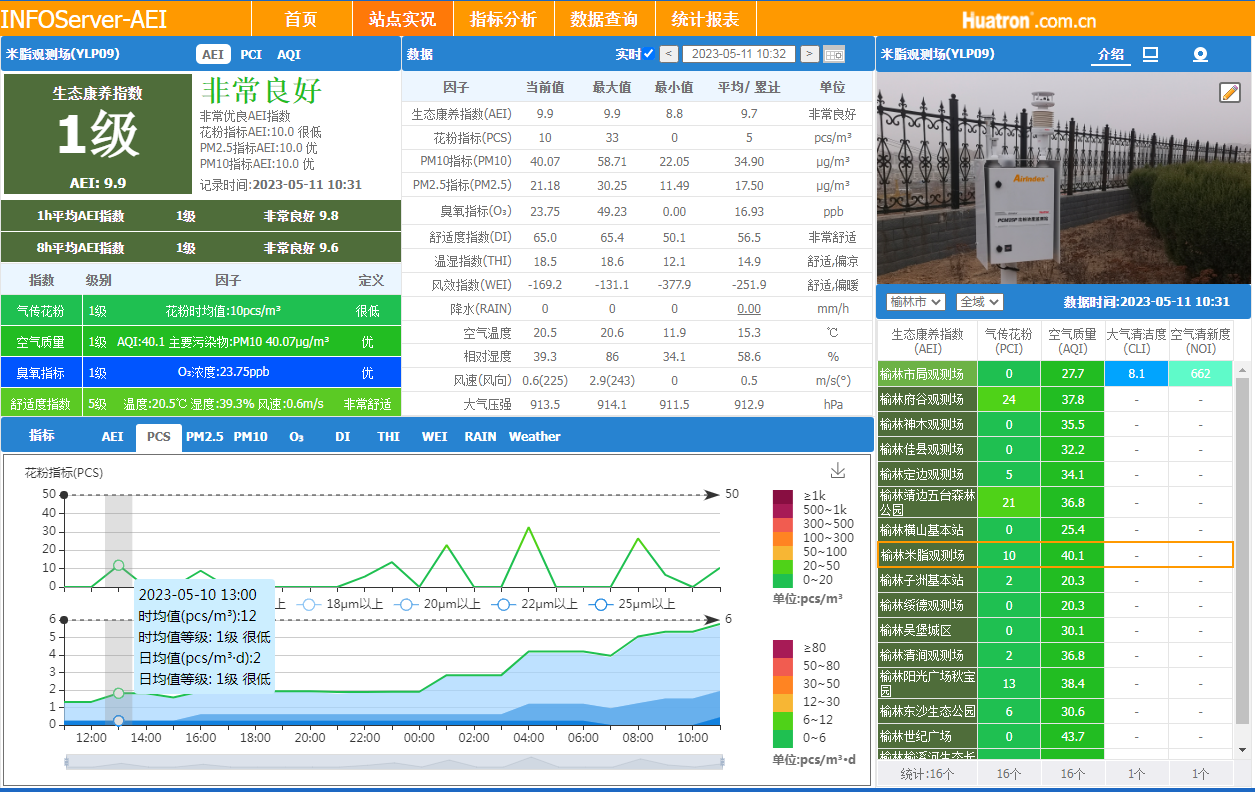The image size is (1255, 792).
Task: Switch to the PM2.5 indicator tab
Action: (205, 437)
